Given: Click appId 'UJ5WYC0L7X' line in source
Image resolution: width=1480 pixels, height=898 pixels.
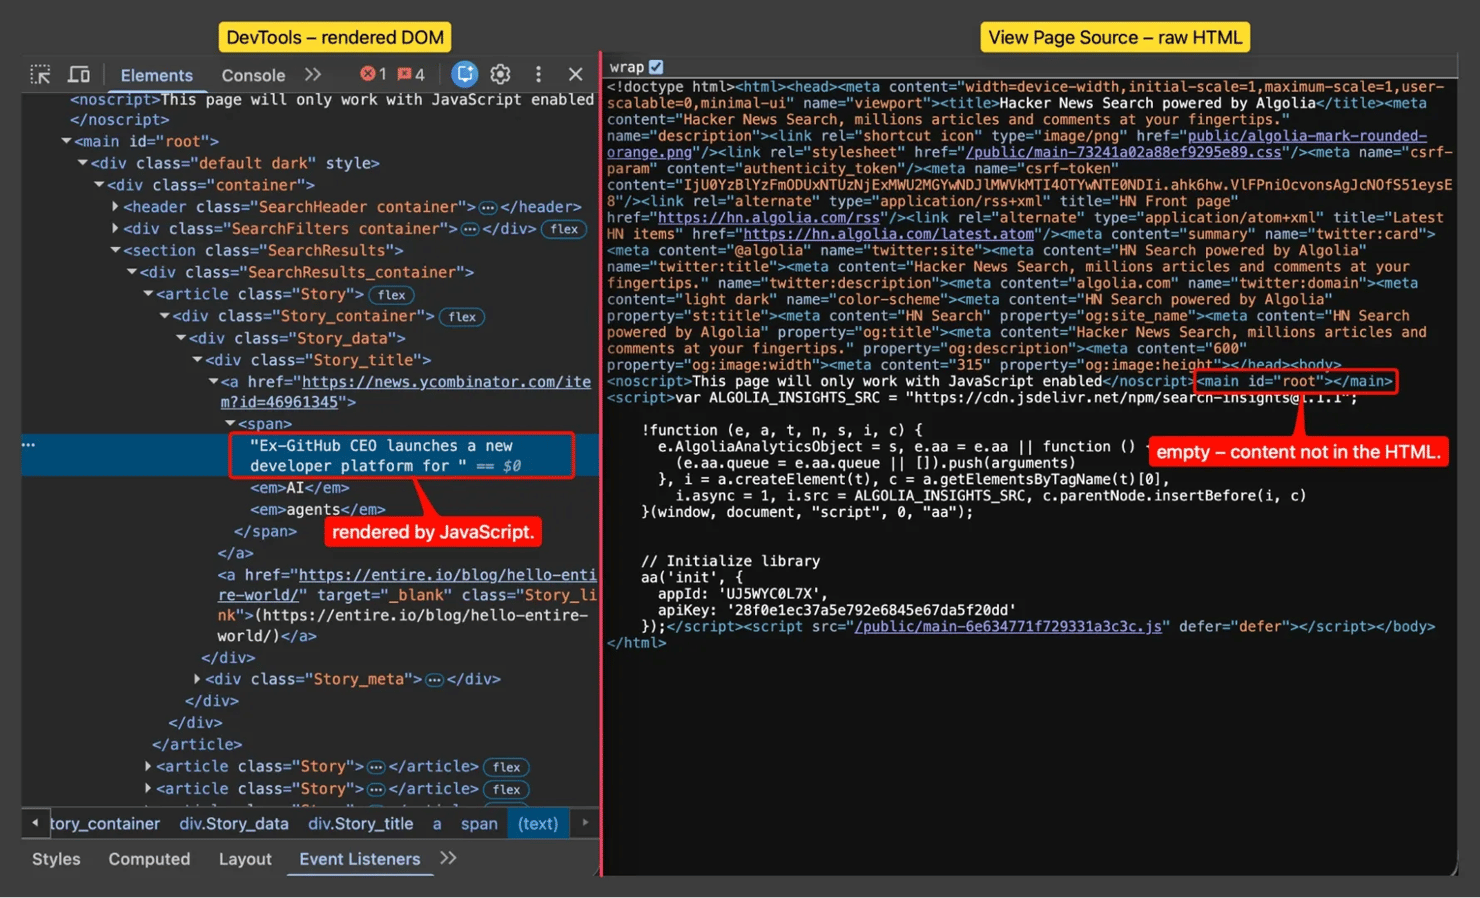Looking at the screenshot, I should point(741,594).
